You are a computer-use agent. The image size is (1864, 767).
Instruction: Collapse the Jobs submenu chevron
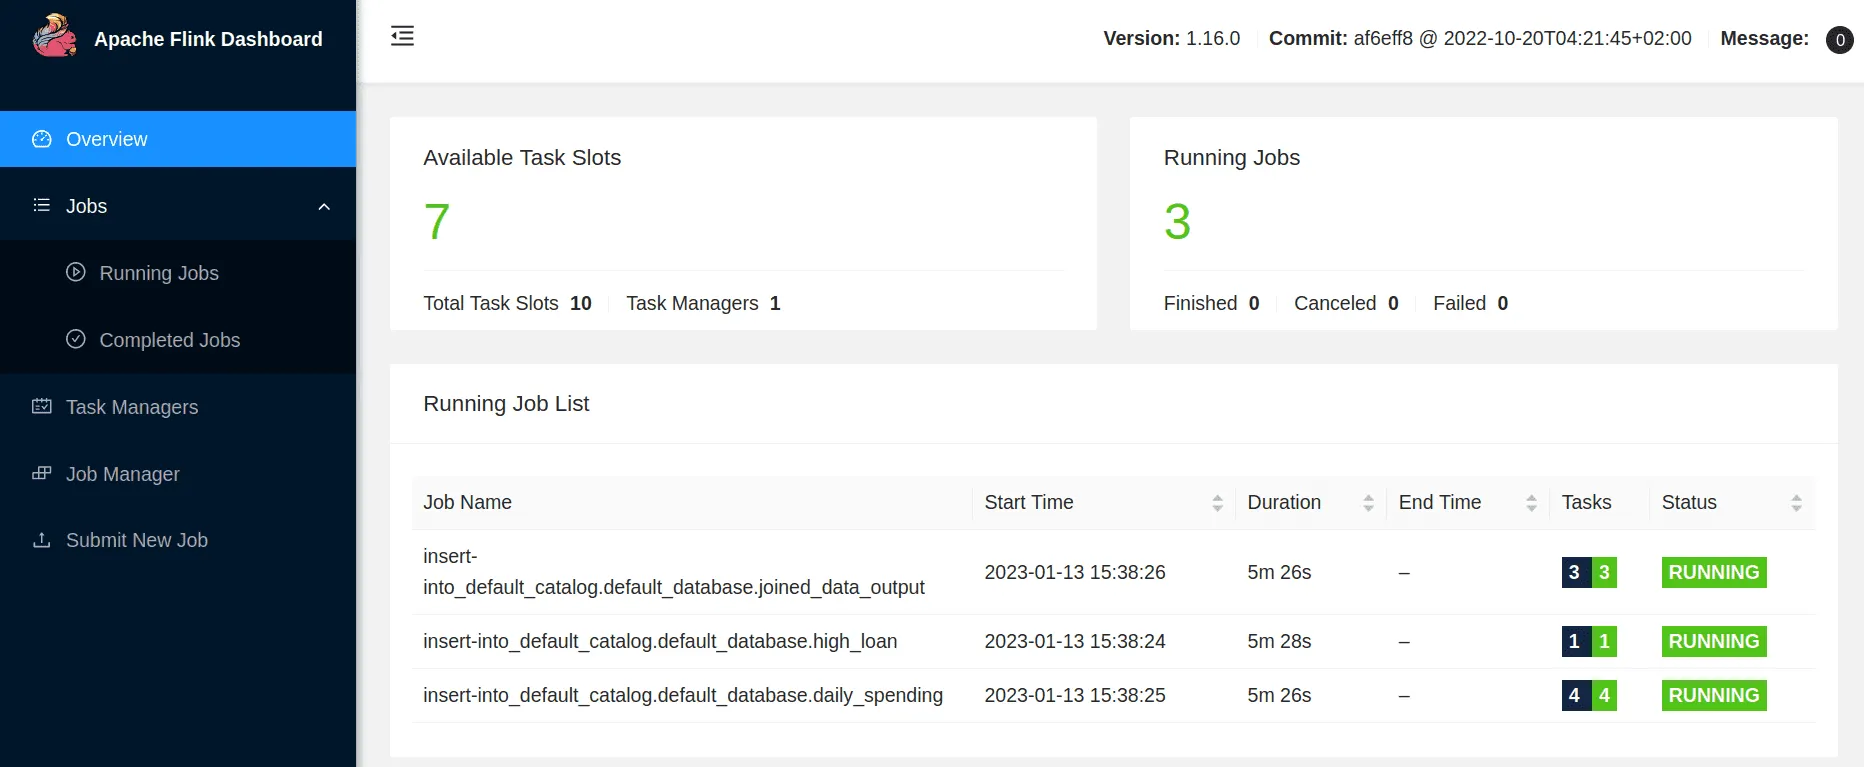coord(324,207)
